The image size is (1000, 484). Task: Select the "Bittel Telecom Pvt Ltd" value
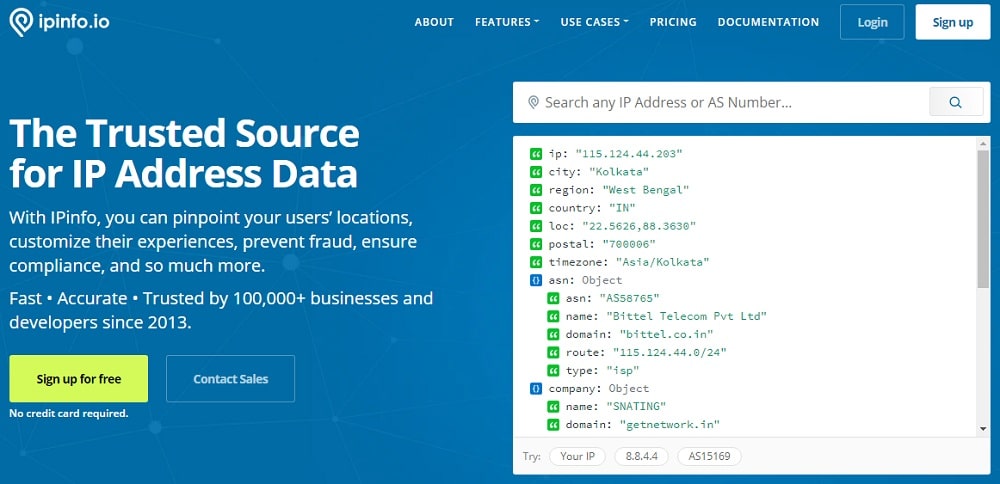(x=686, y=316)
